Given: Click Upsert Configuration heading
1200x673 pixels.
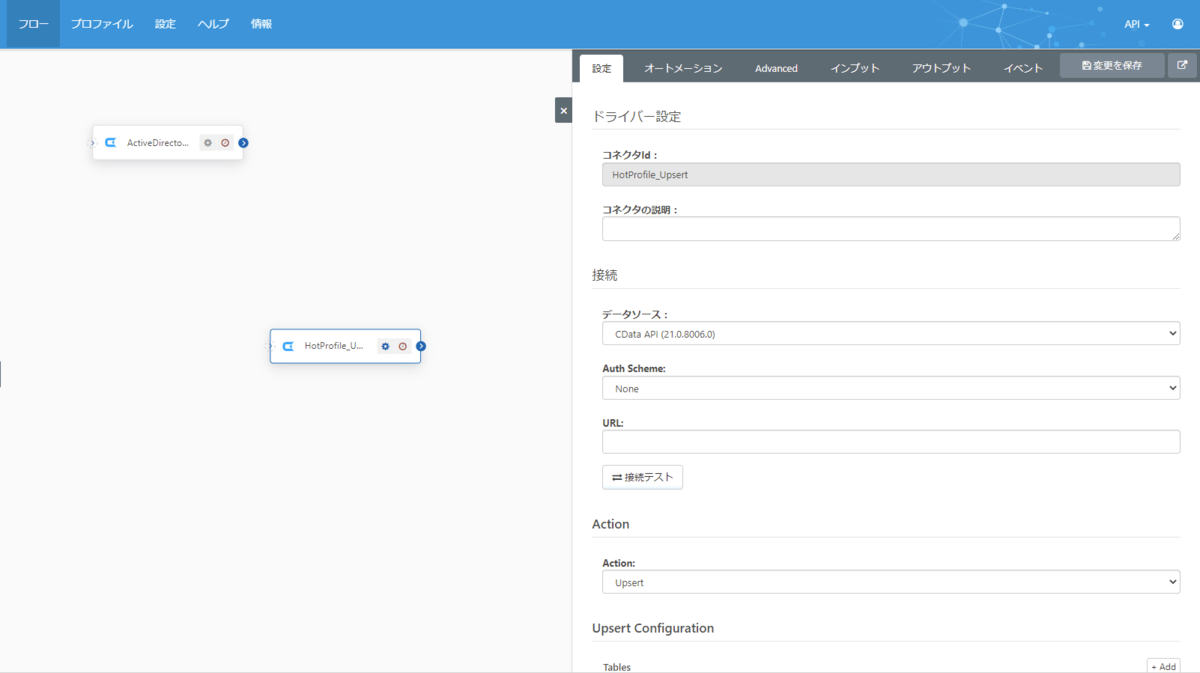Looking at the screenshot, I should point(653,628).
